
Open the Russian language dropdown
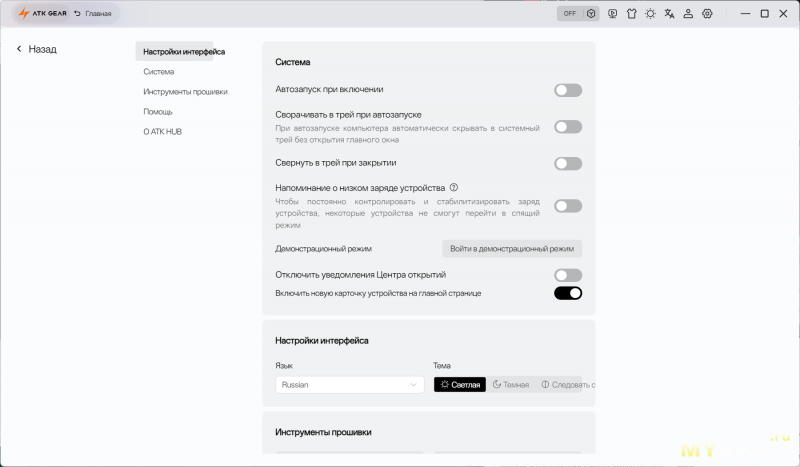click(x=349, y=385)
